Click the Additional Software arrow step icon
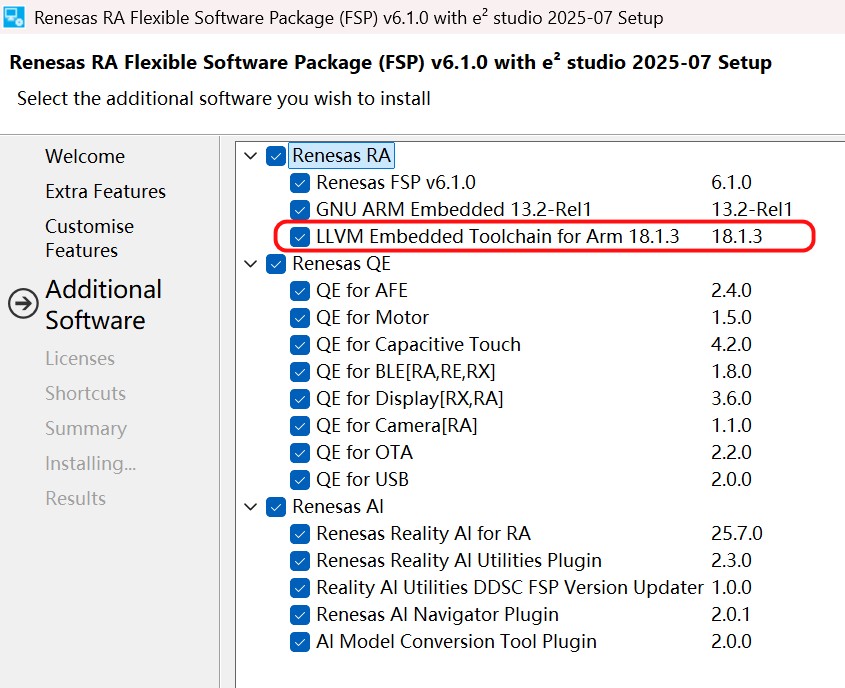 (23, 304)
